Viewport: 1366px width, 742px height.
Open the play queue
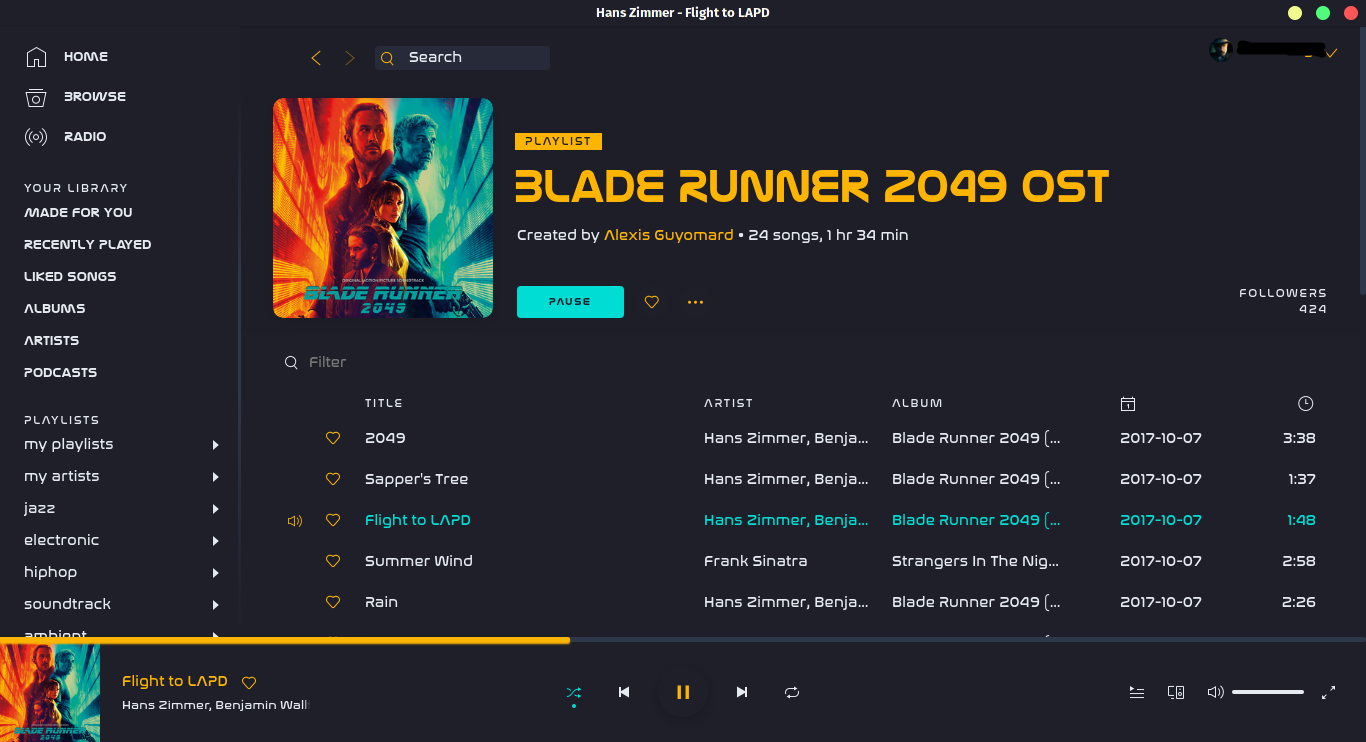click(x=1137, y=692)
